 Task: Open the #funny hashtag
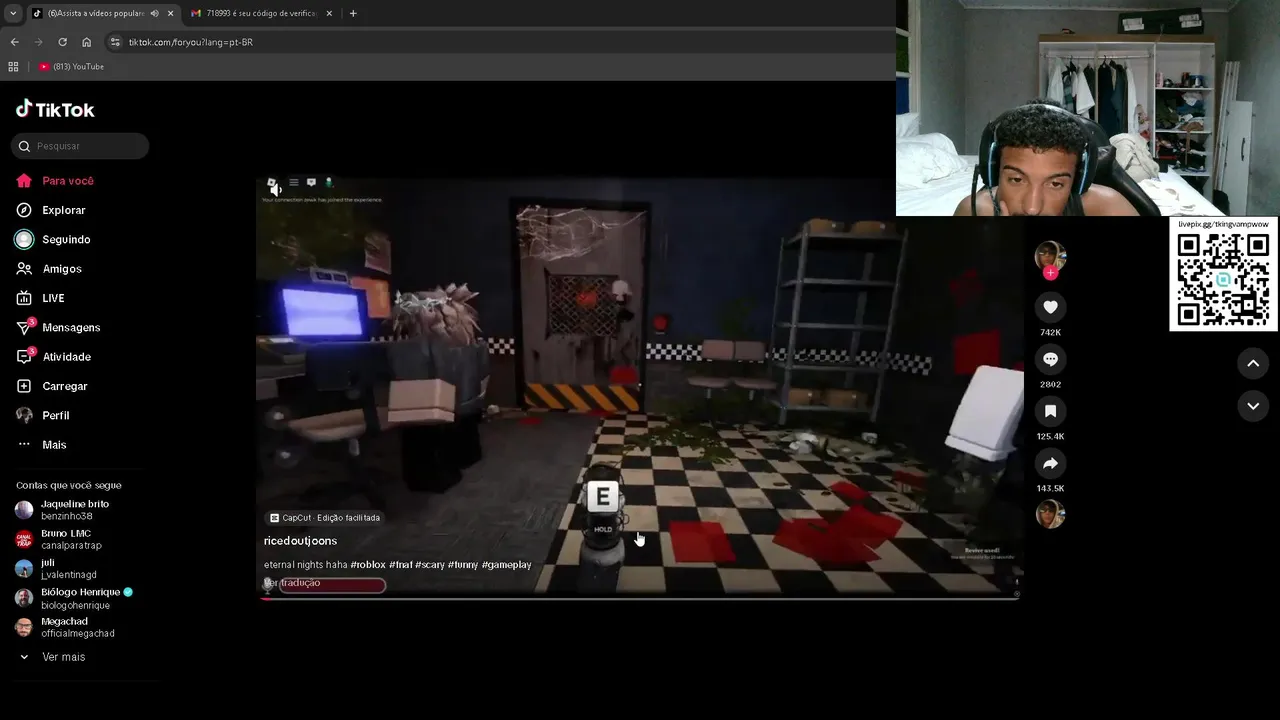click(463, 565)
